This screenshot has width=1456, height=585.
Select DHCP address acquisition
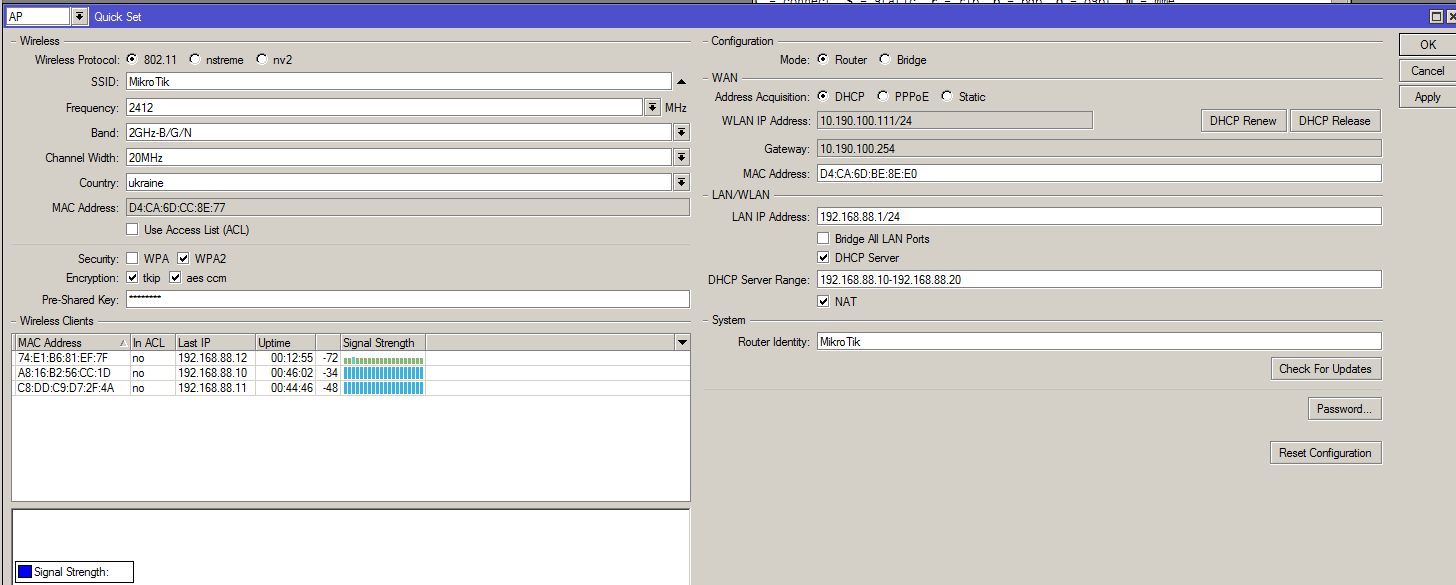(x=823, y=97)
